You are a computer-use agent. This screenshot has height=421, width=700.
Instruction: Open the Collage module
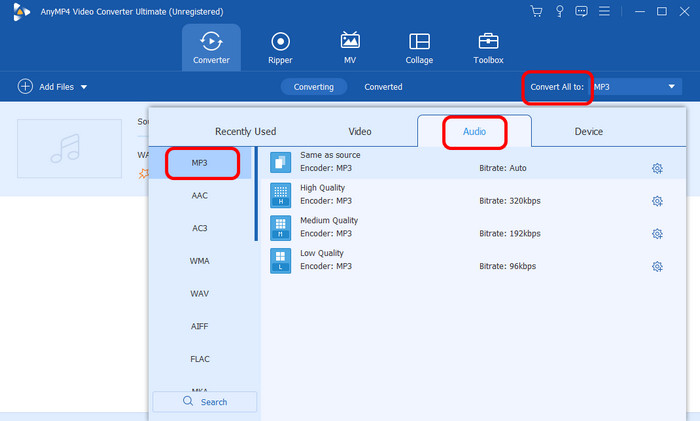point(419,48)
